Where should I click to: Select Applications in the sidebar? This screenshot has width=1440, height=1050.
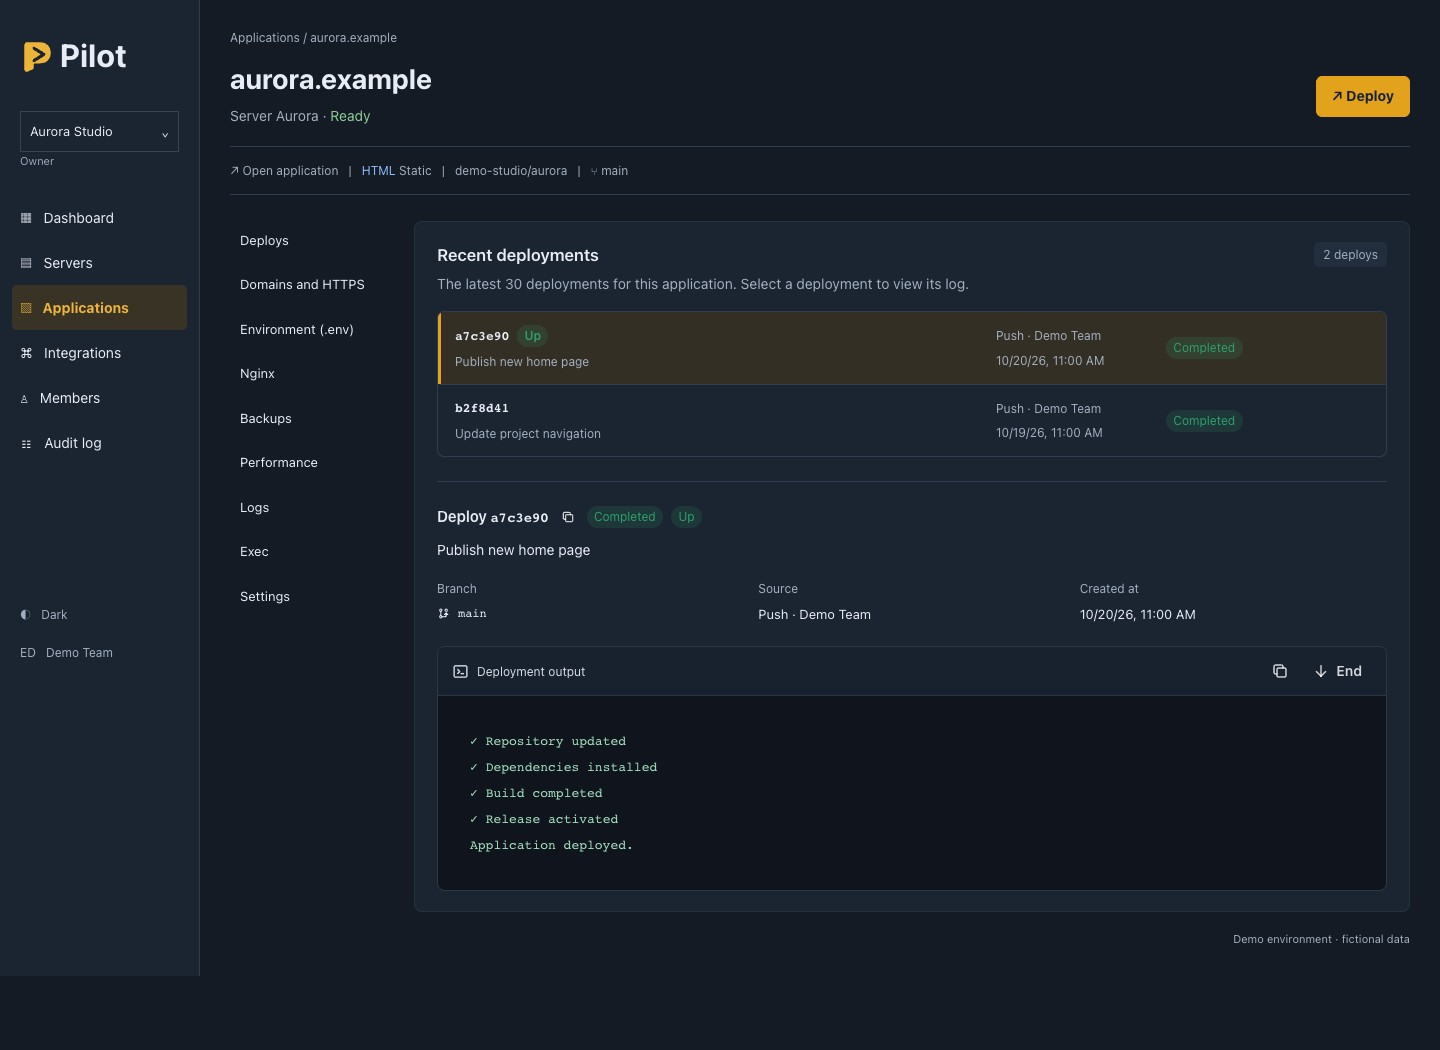tap(99, 308)
